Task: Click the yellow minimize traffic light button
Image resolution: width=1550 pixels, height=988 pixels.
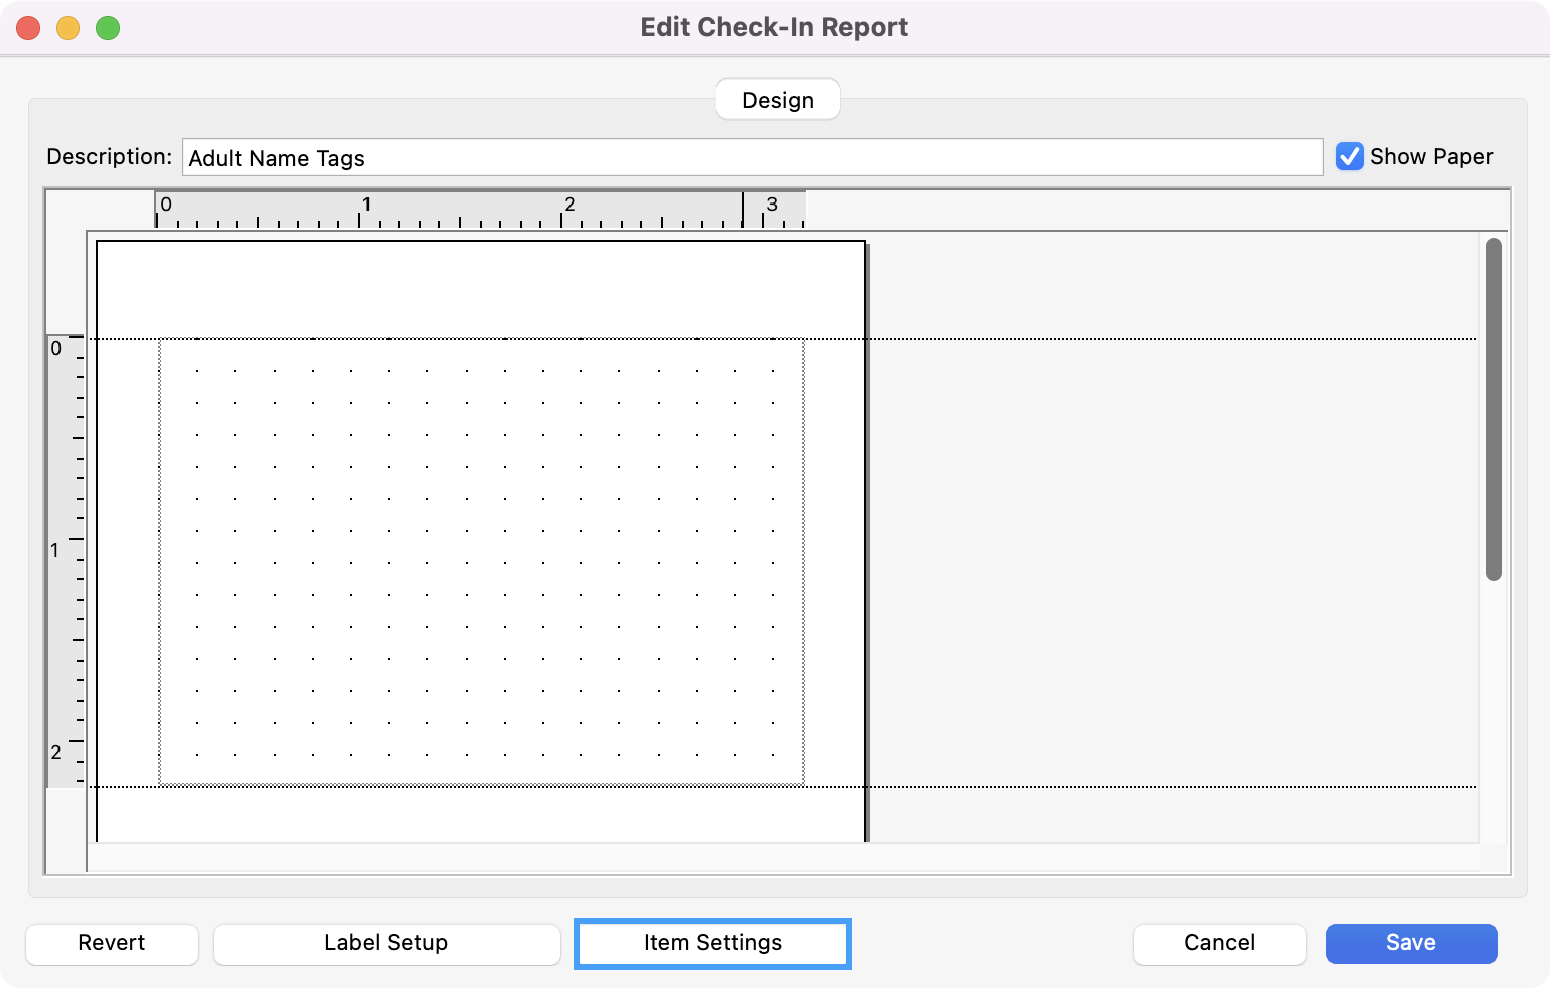Action: [x=66, y=27]
